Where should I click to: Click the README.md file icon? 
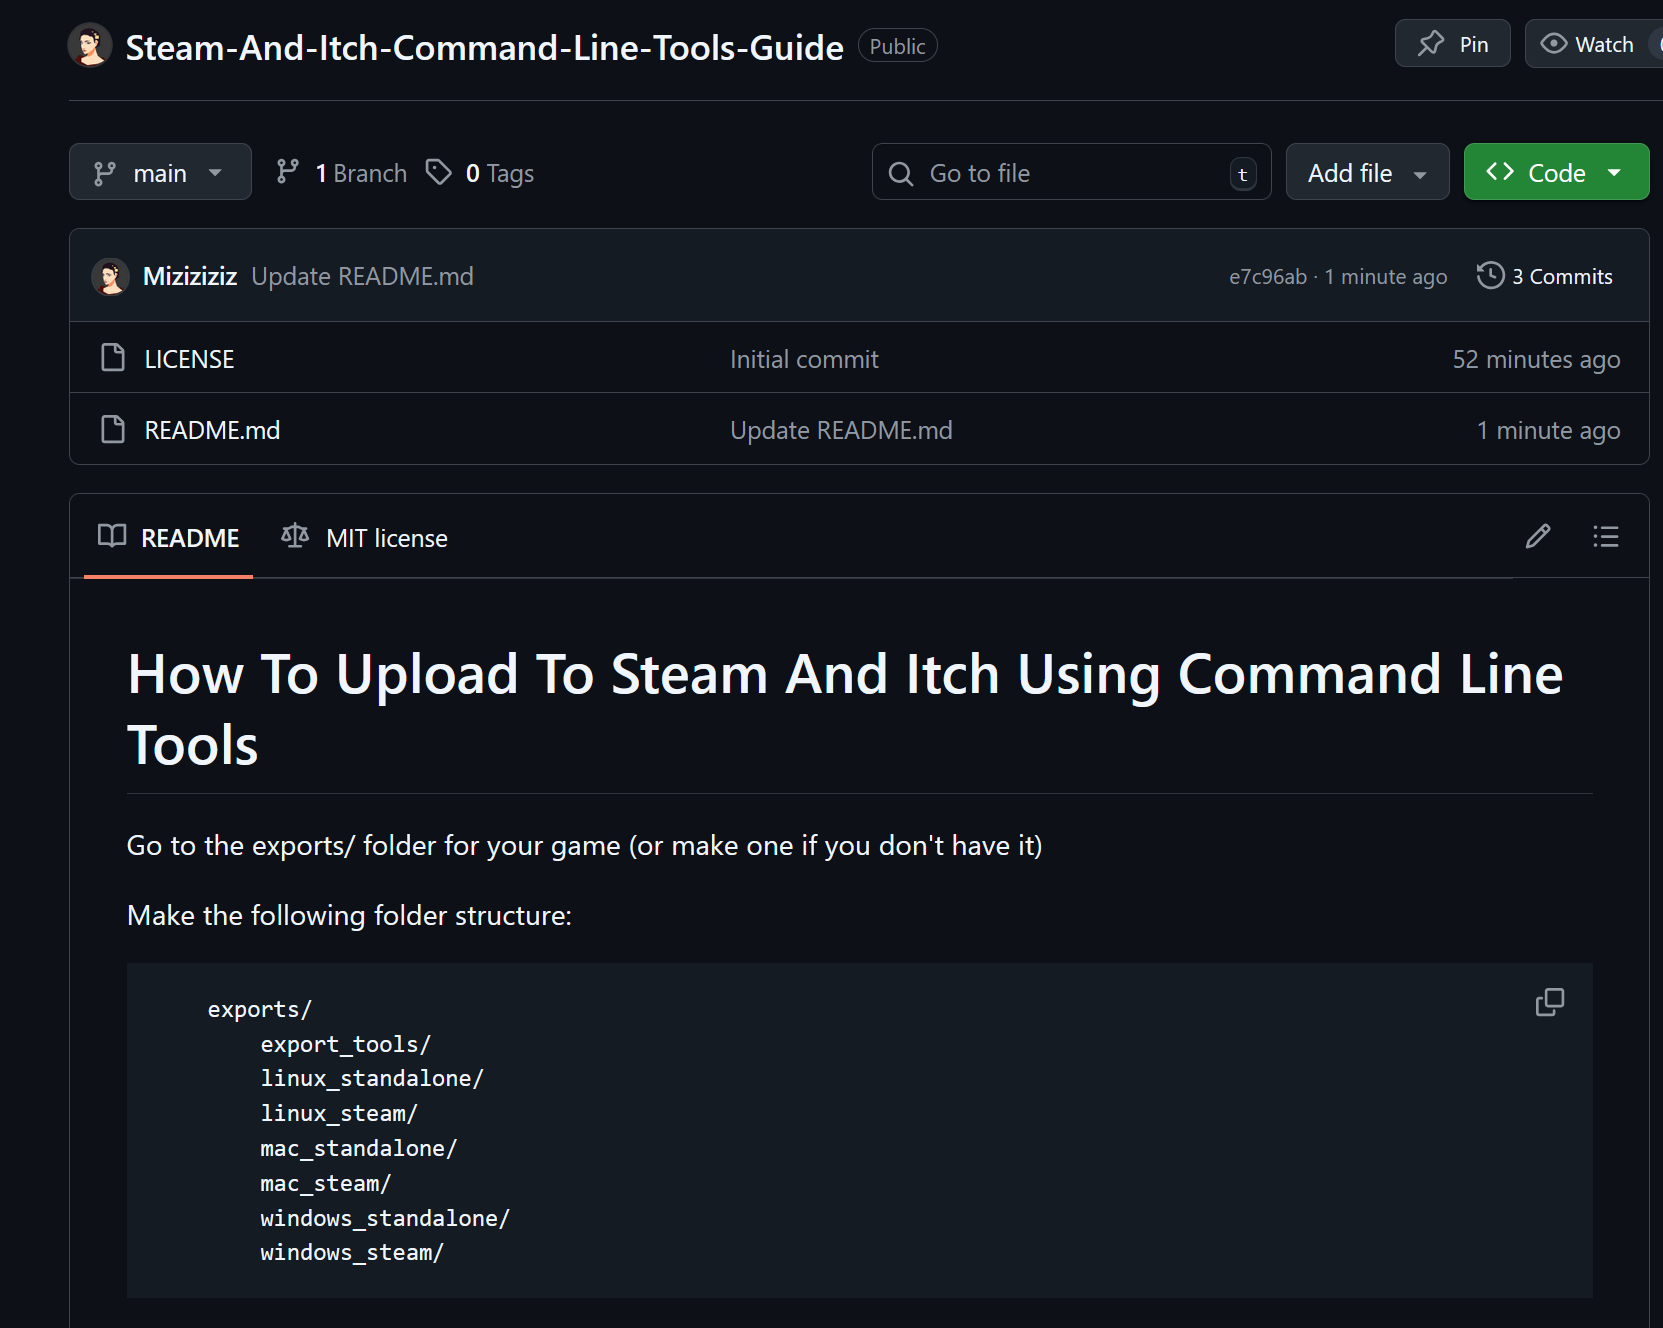[113, 430]
